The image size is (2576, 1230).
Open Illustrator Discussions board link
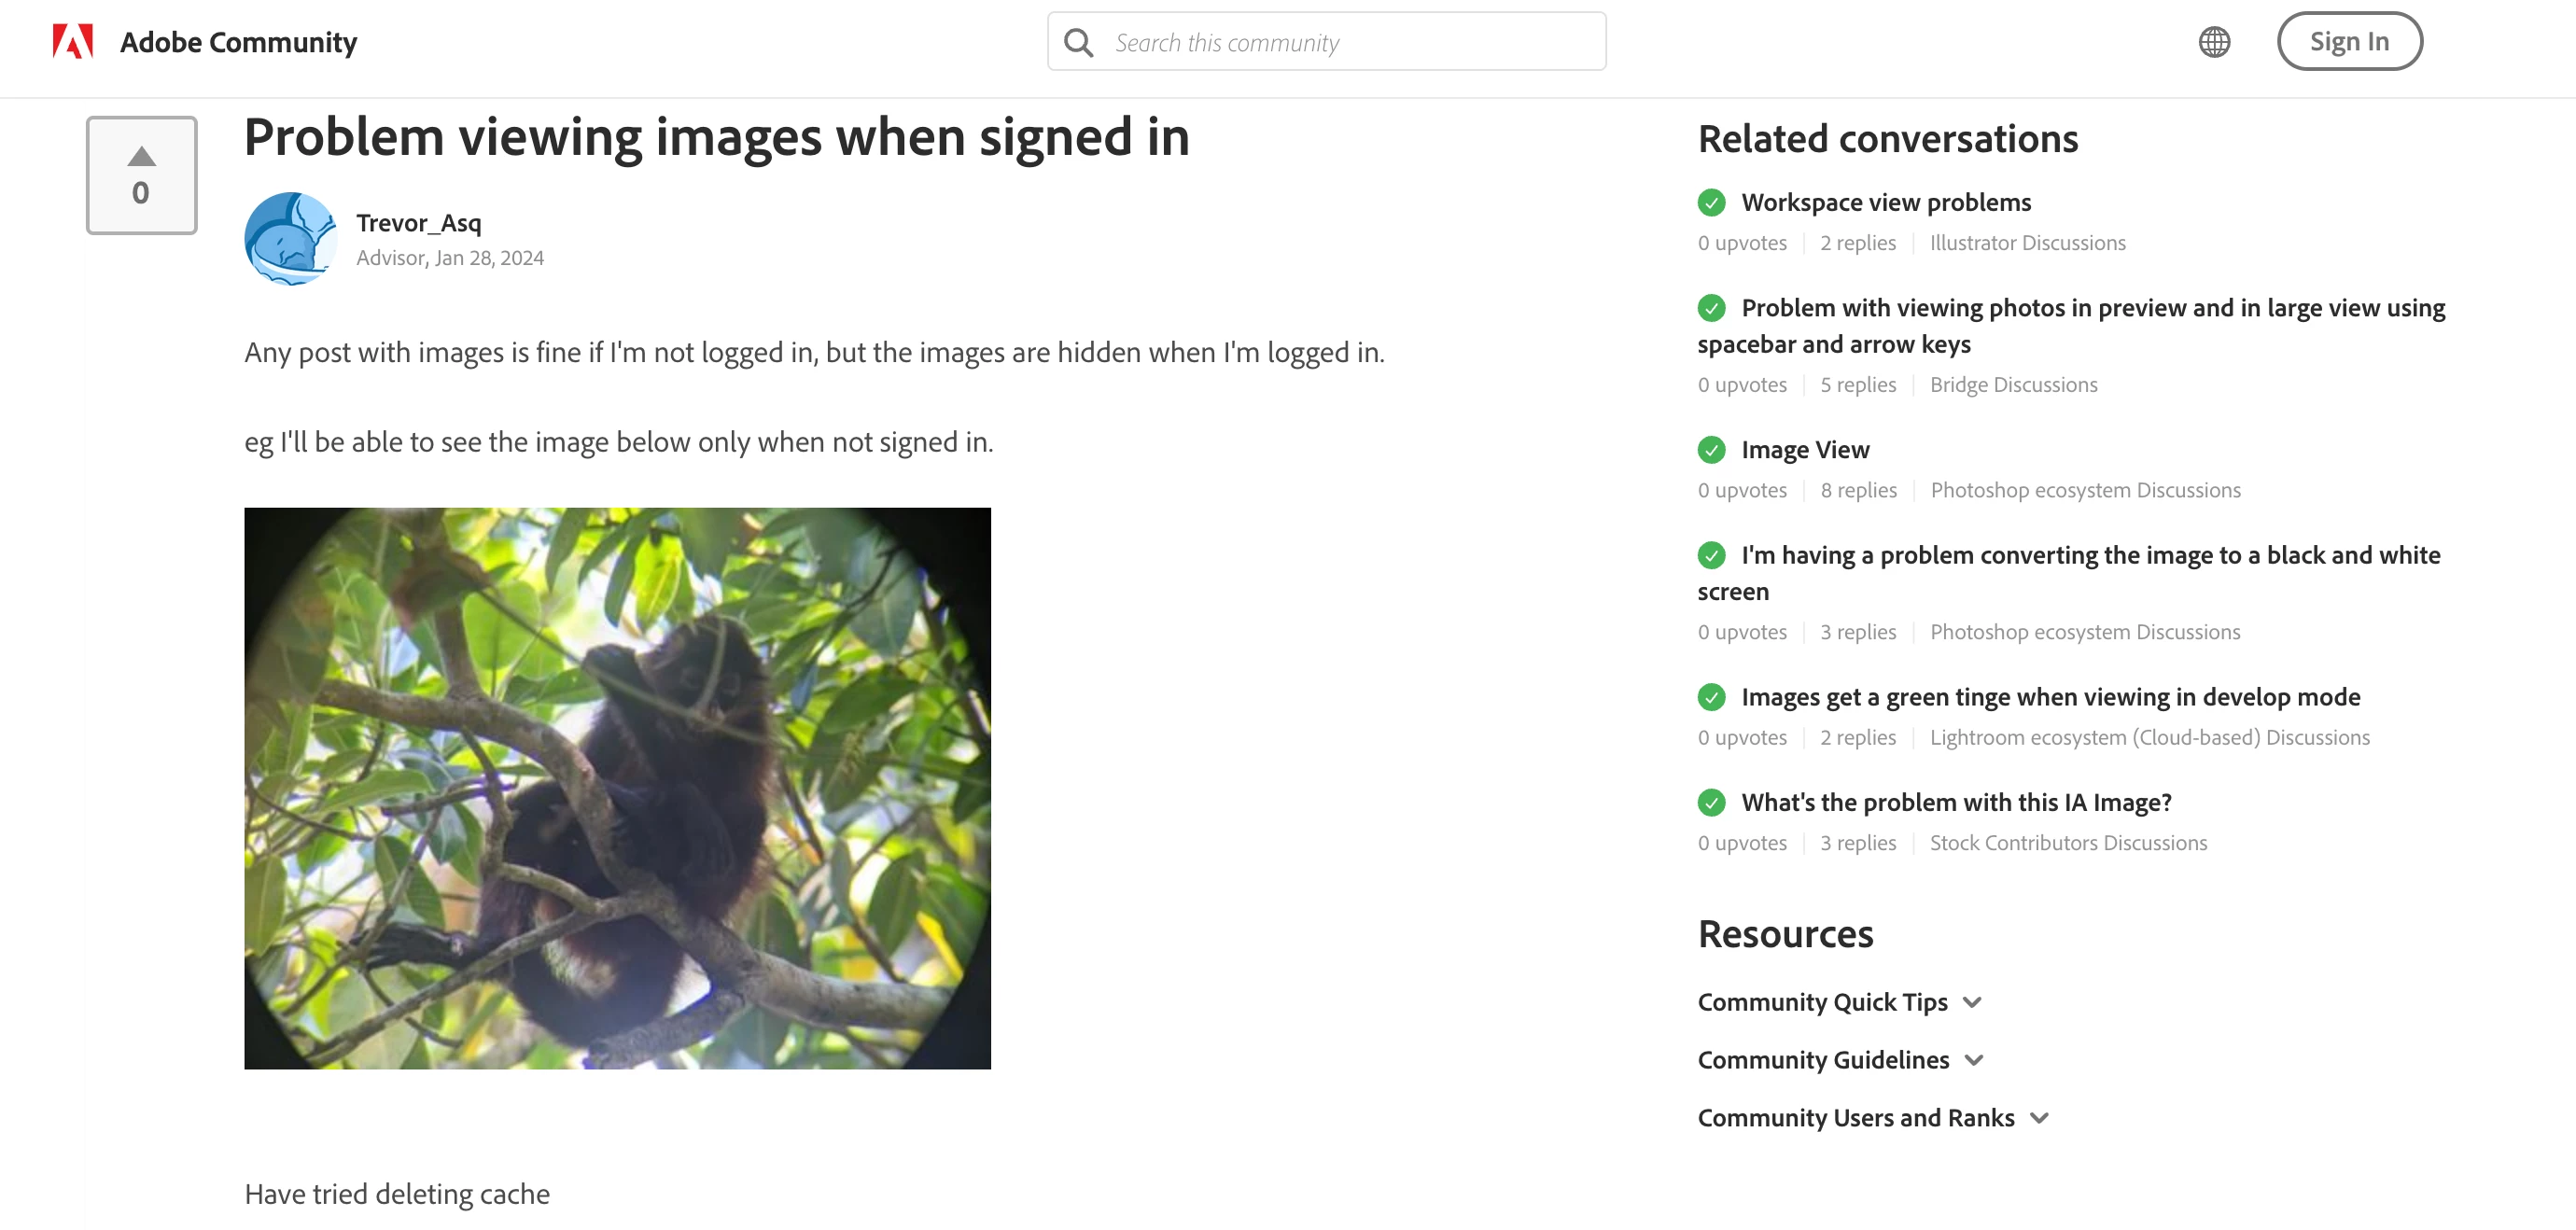(x=2027, y=243)
